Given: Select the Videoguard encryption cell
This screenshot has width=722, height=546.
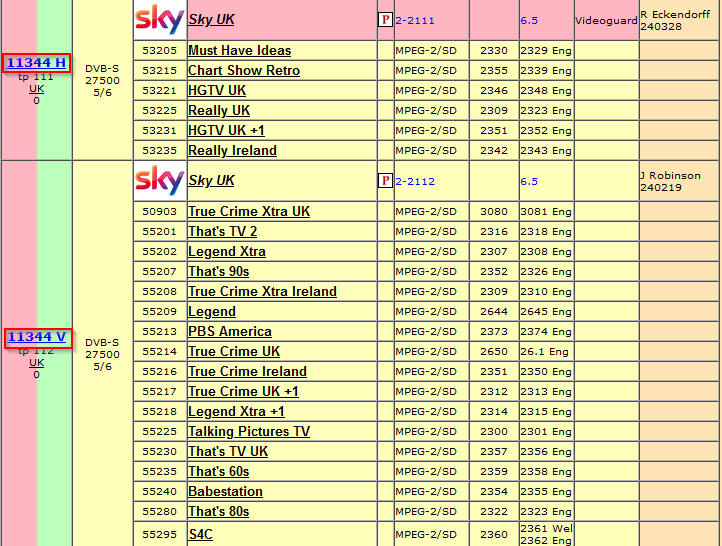Looking at the screenshot, I should (x=606, y=20).
